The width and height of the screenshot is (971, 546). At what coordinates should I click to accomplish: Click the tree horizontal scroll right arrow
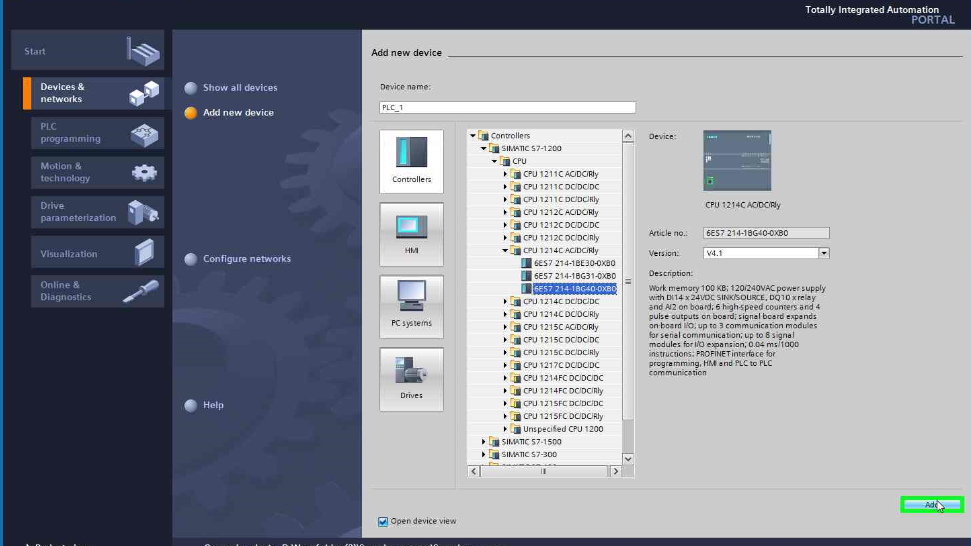click(x=616, y=472)
